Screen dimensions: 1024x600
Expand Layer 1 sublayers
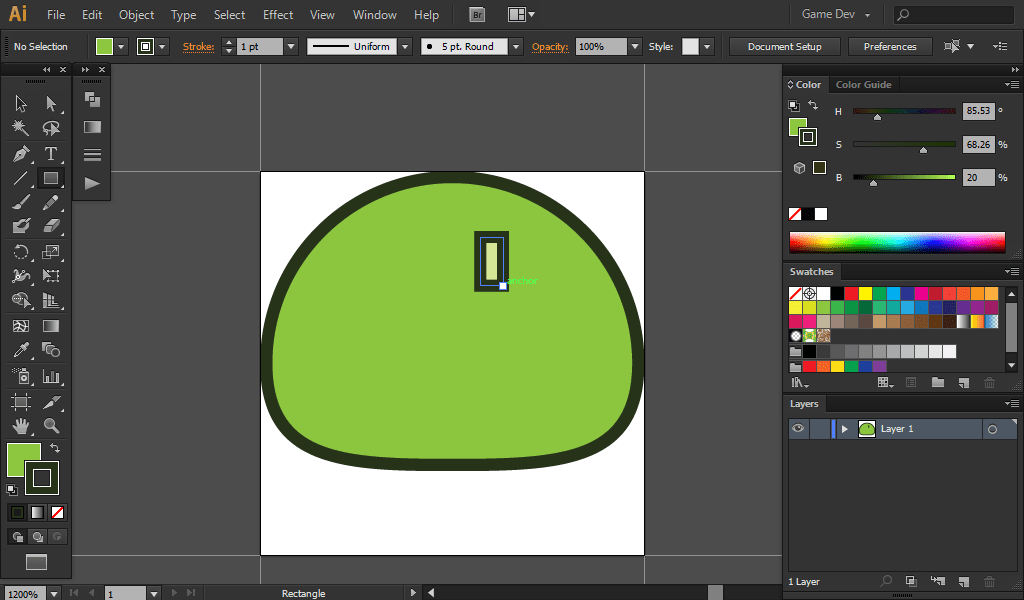coord(845,429)
